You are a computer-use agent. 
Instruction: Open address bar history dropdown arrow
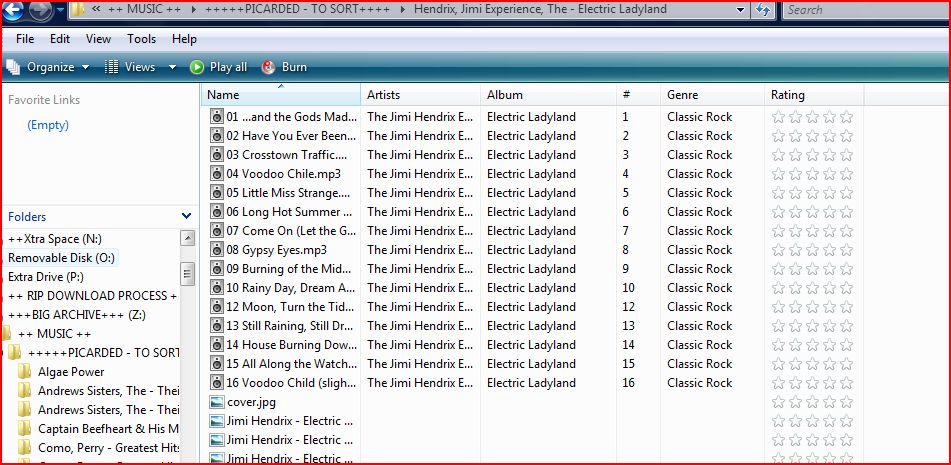[740, 10]
